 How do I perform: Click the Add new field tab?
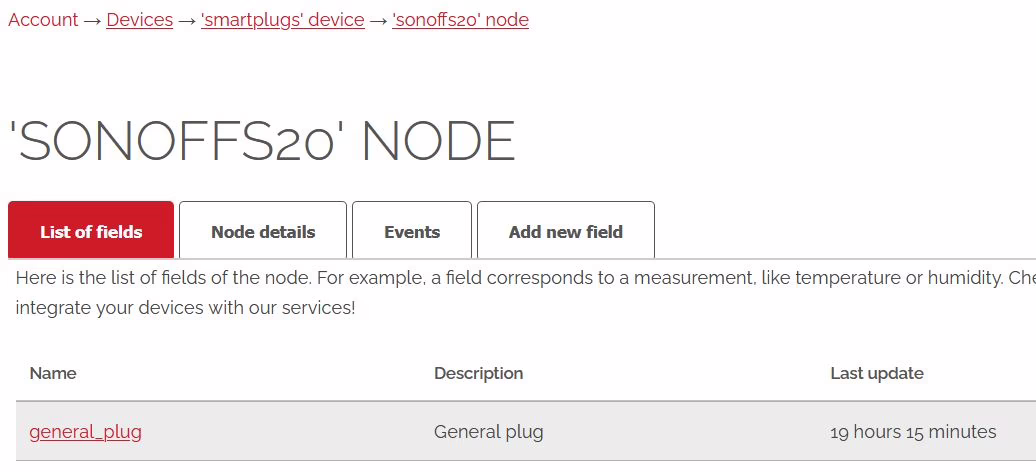tap(566, 231)
